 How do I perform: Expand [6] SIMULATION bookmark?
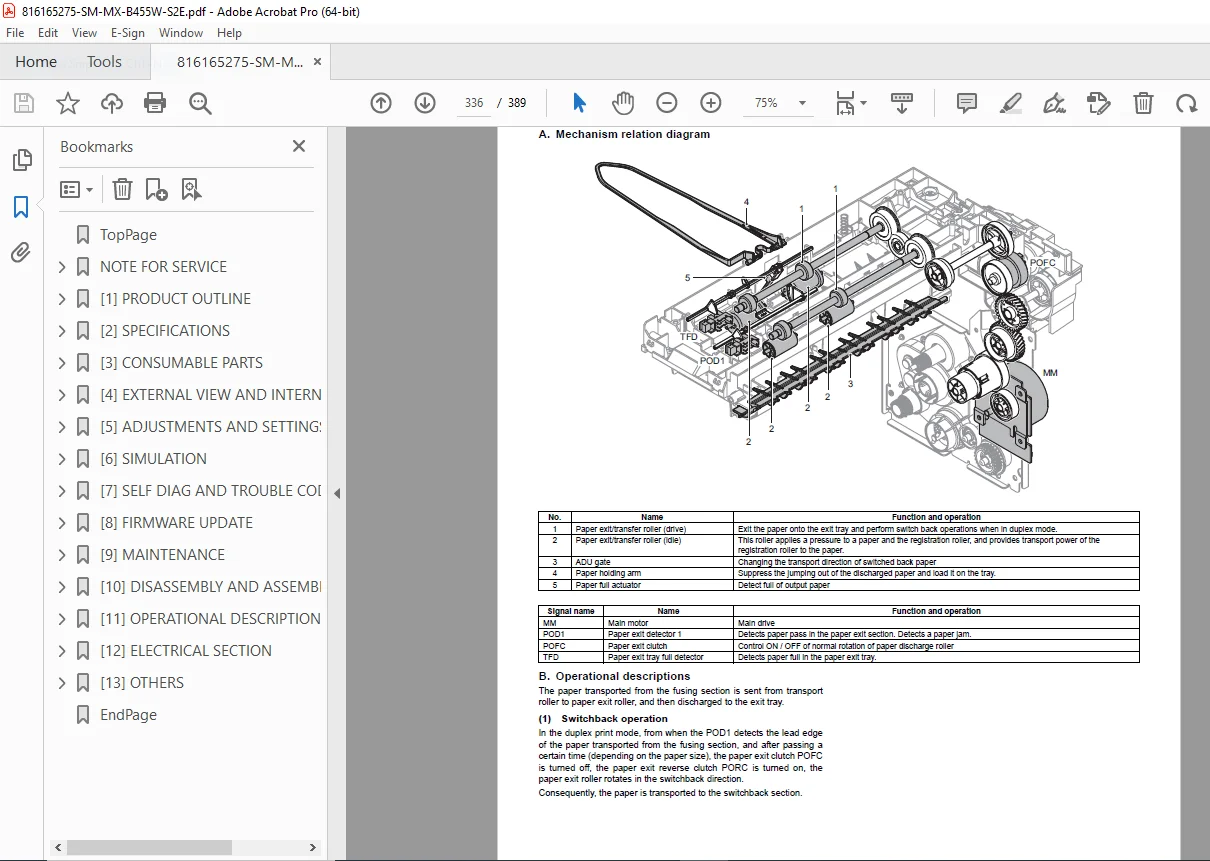(x=62, y=459)
